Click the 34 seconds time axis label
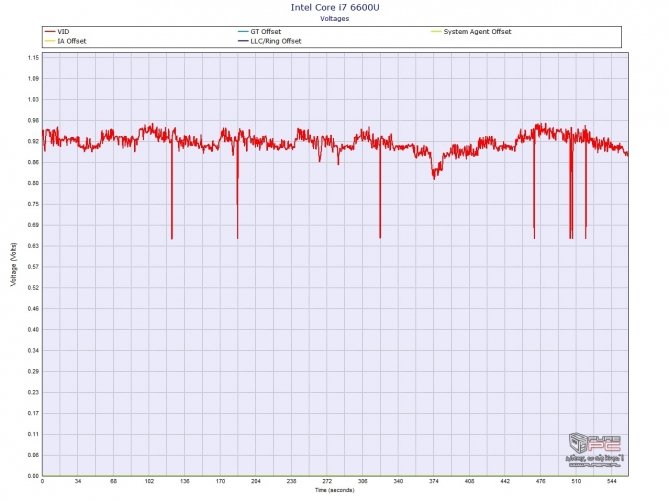 point(78,481)
